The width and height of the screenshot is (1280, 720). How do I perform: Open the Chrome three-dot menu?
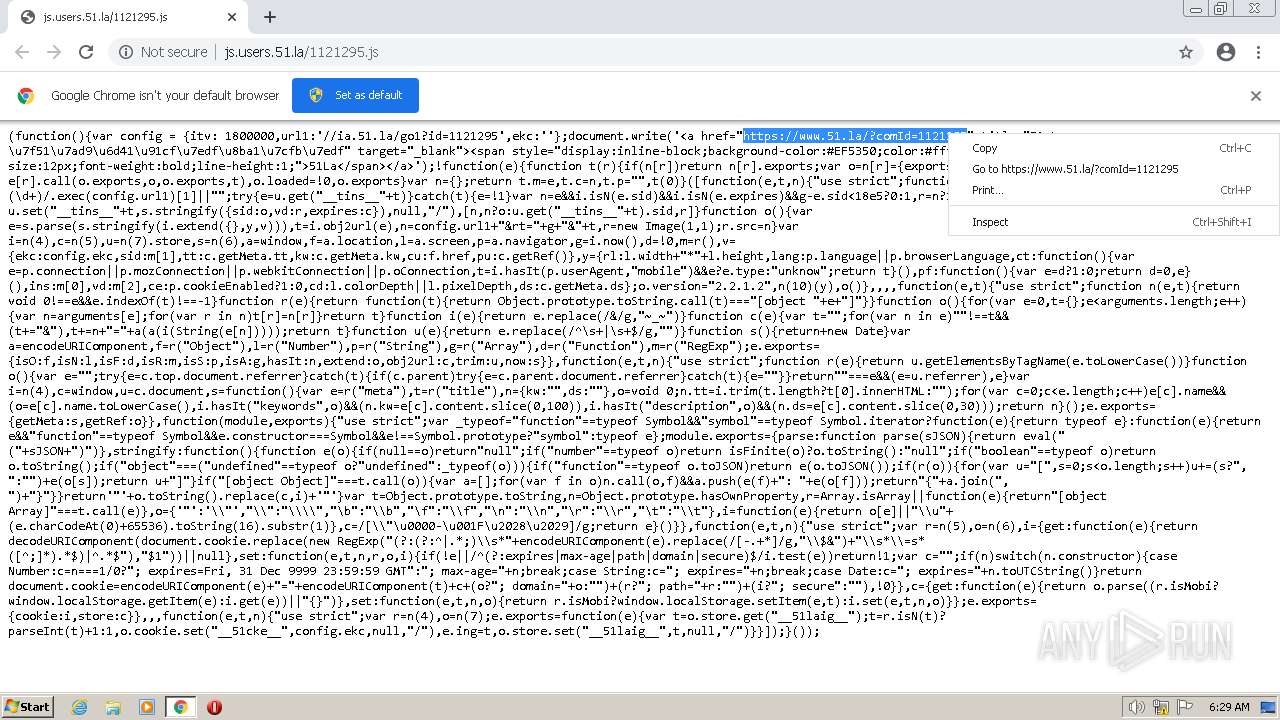point(1258,52)
